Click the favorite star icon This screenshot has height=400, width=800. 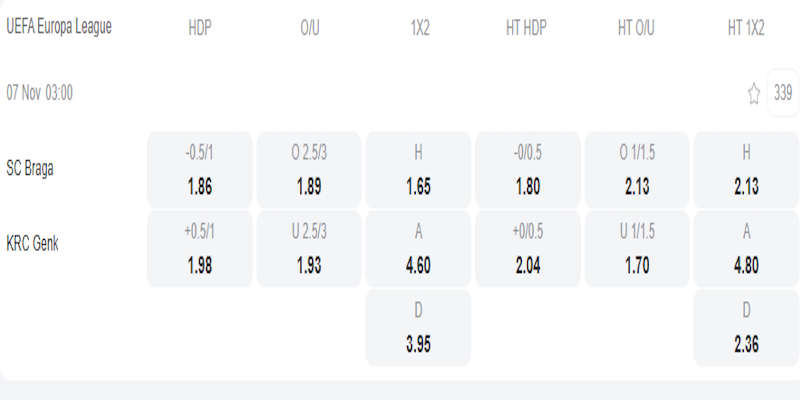(754, 94)
